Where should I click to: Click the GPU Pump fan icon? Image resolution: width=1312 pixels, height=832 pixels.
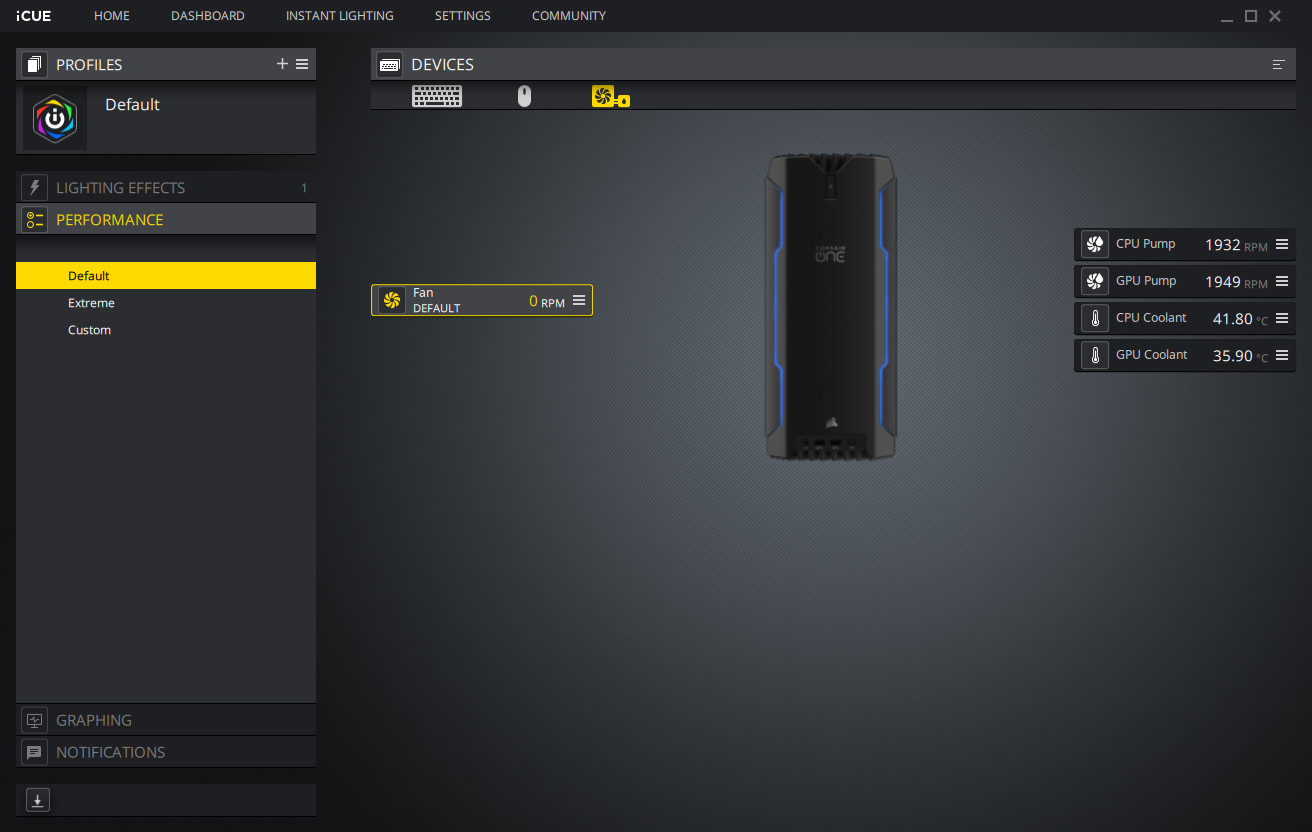[x=1095, y=281]
